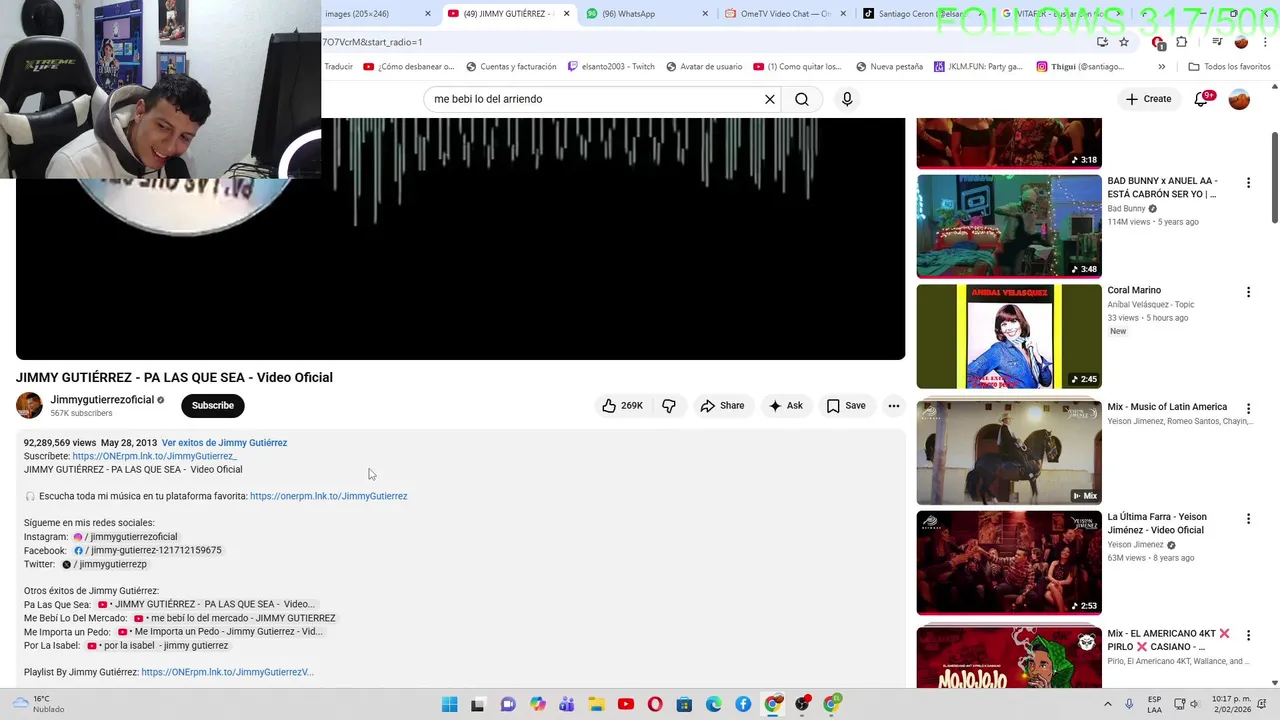Open Jimmygutierrezoficial channel avatar
Screen dimensions: 1280x720
(x=29, y=405)
